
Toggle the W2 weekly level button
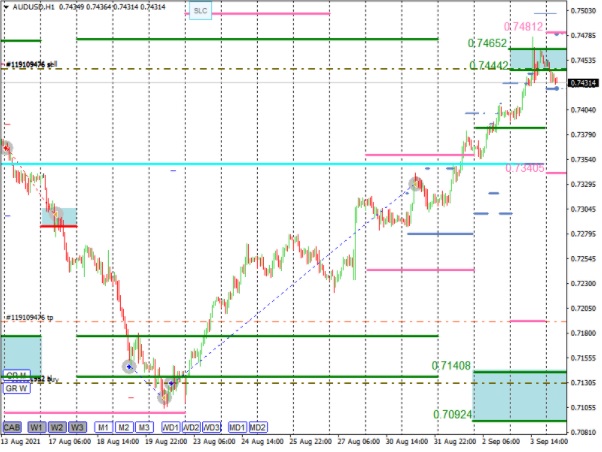[57, 426]
